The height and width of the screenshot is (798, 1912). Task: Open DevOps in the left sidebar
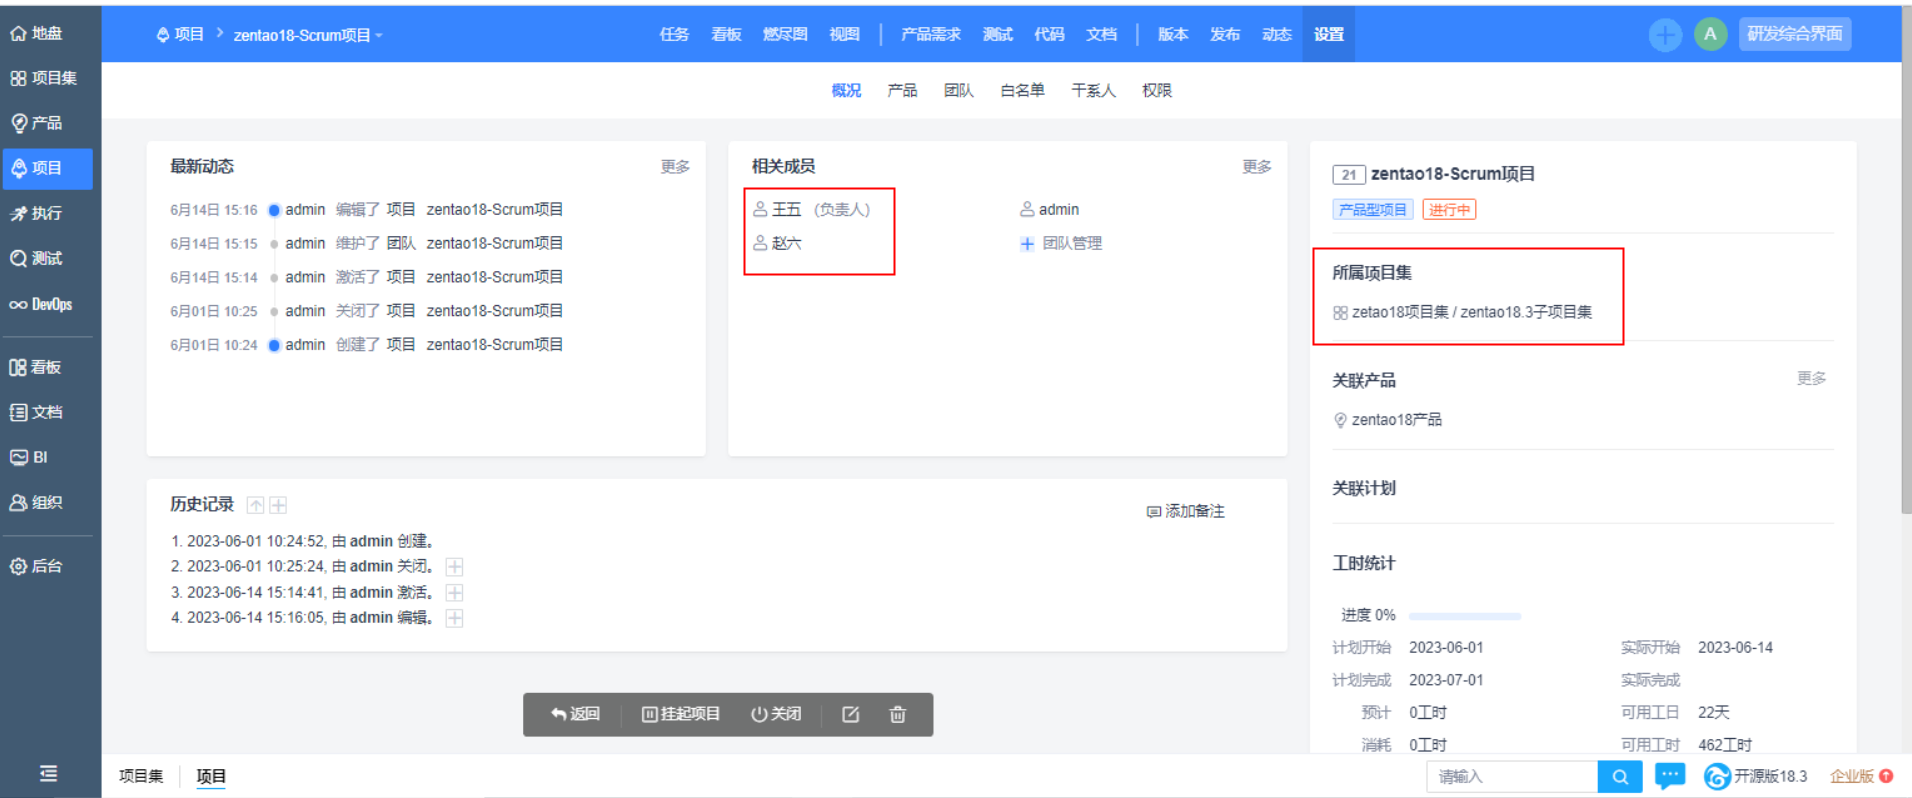point(41,304)
